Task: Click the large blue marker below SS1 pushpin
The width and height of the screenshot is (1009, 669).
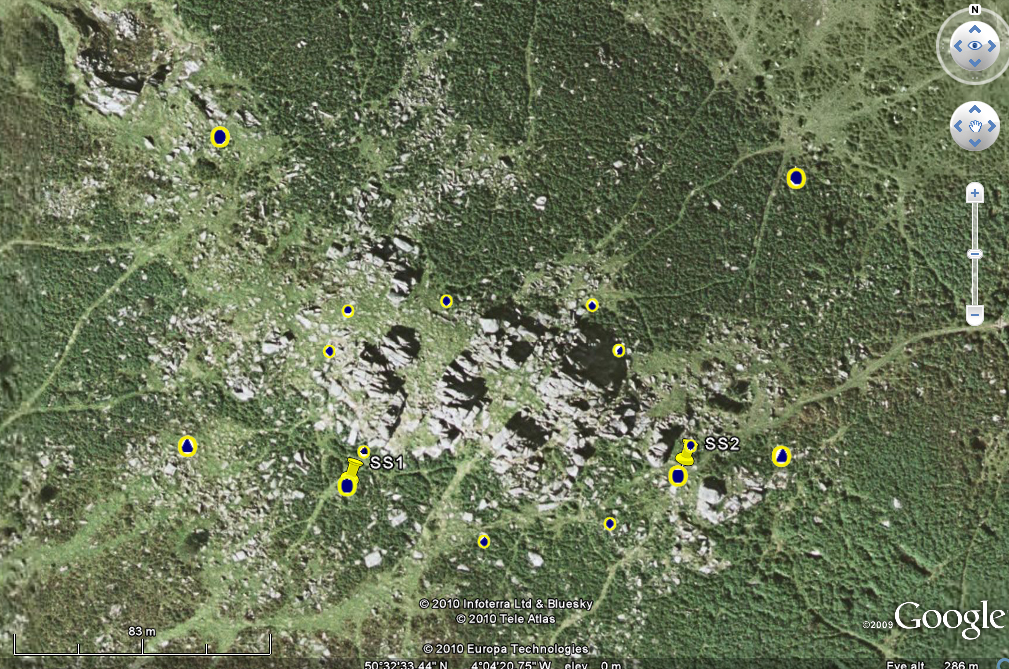Action: (347, 486)
